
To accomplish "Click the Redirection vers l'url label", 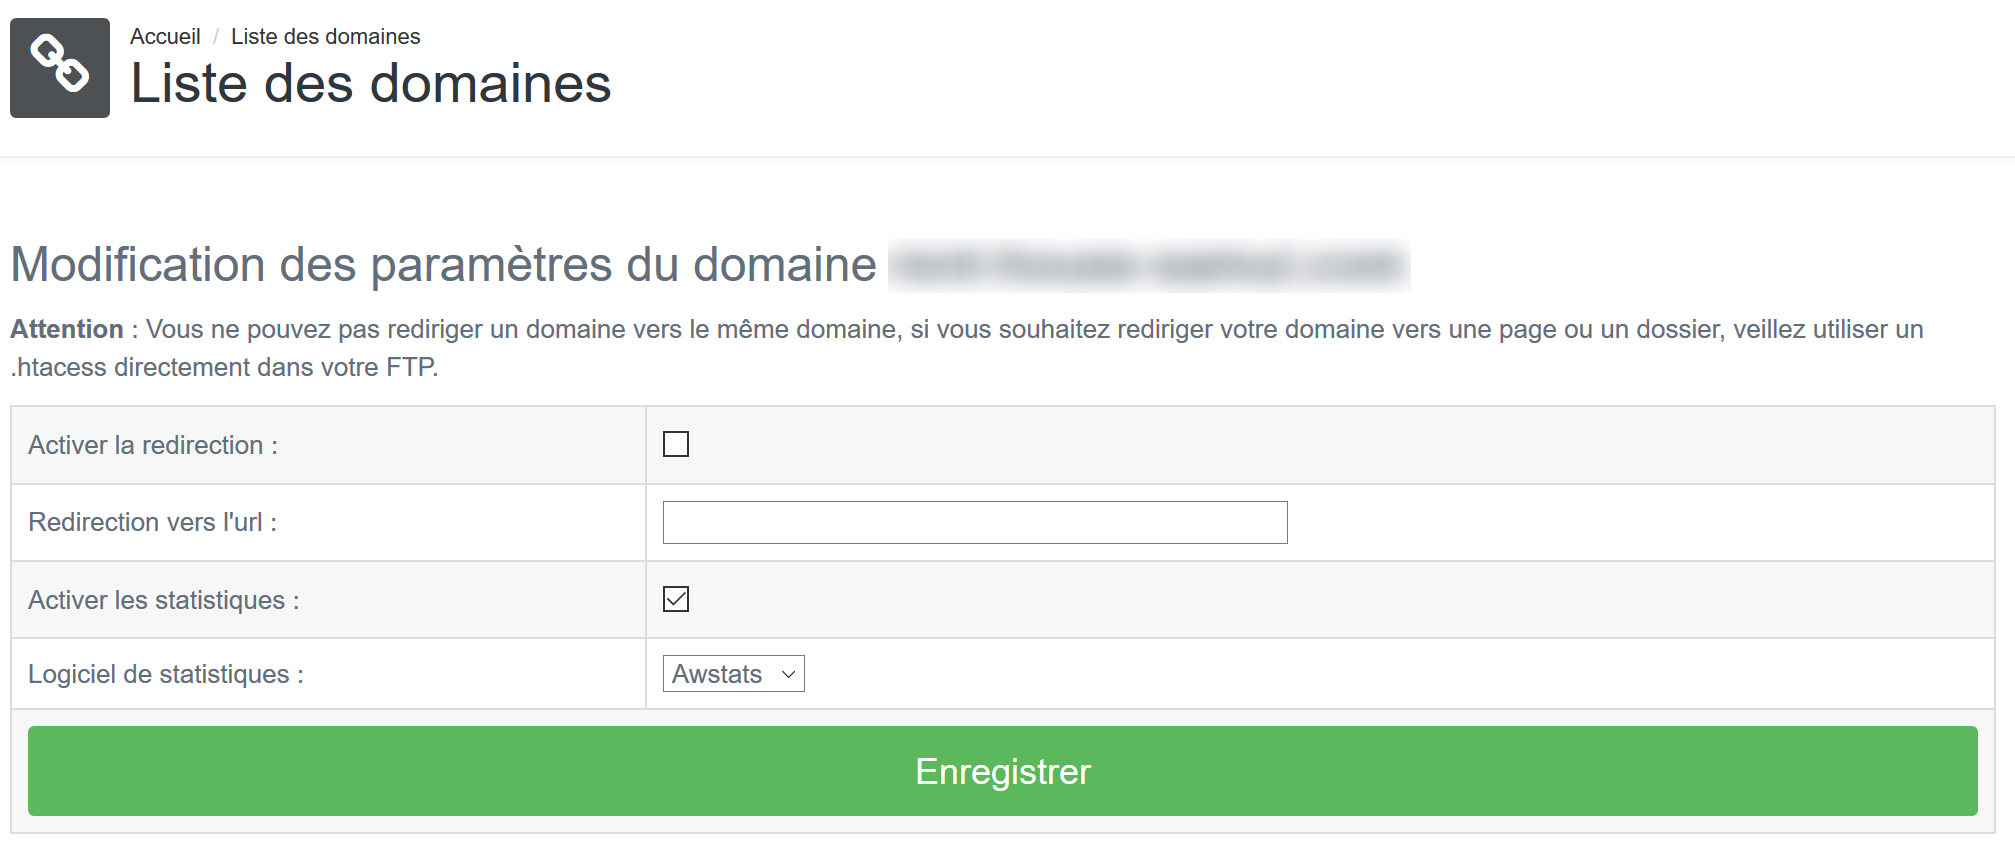I will [x=152, y=522].
